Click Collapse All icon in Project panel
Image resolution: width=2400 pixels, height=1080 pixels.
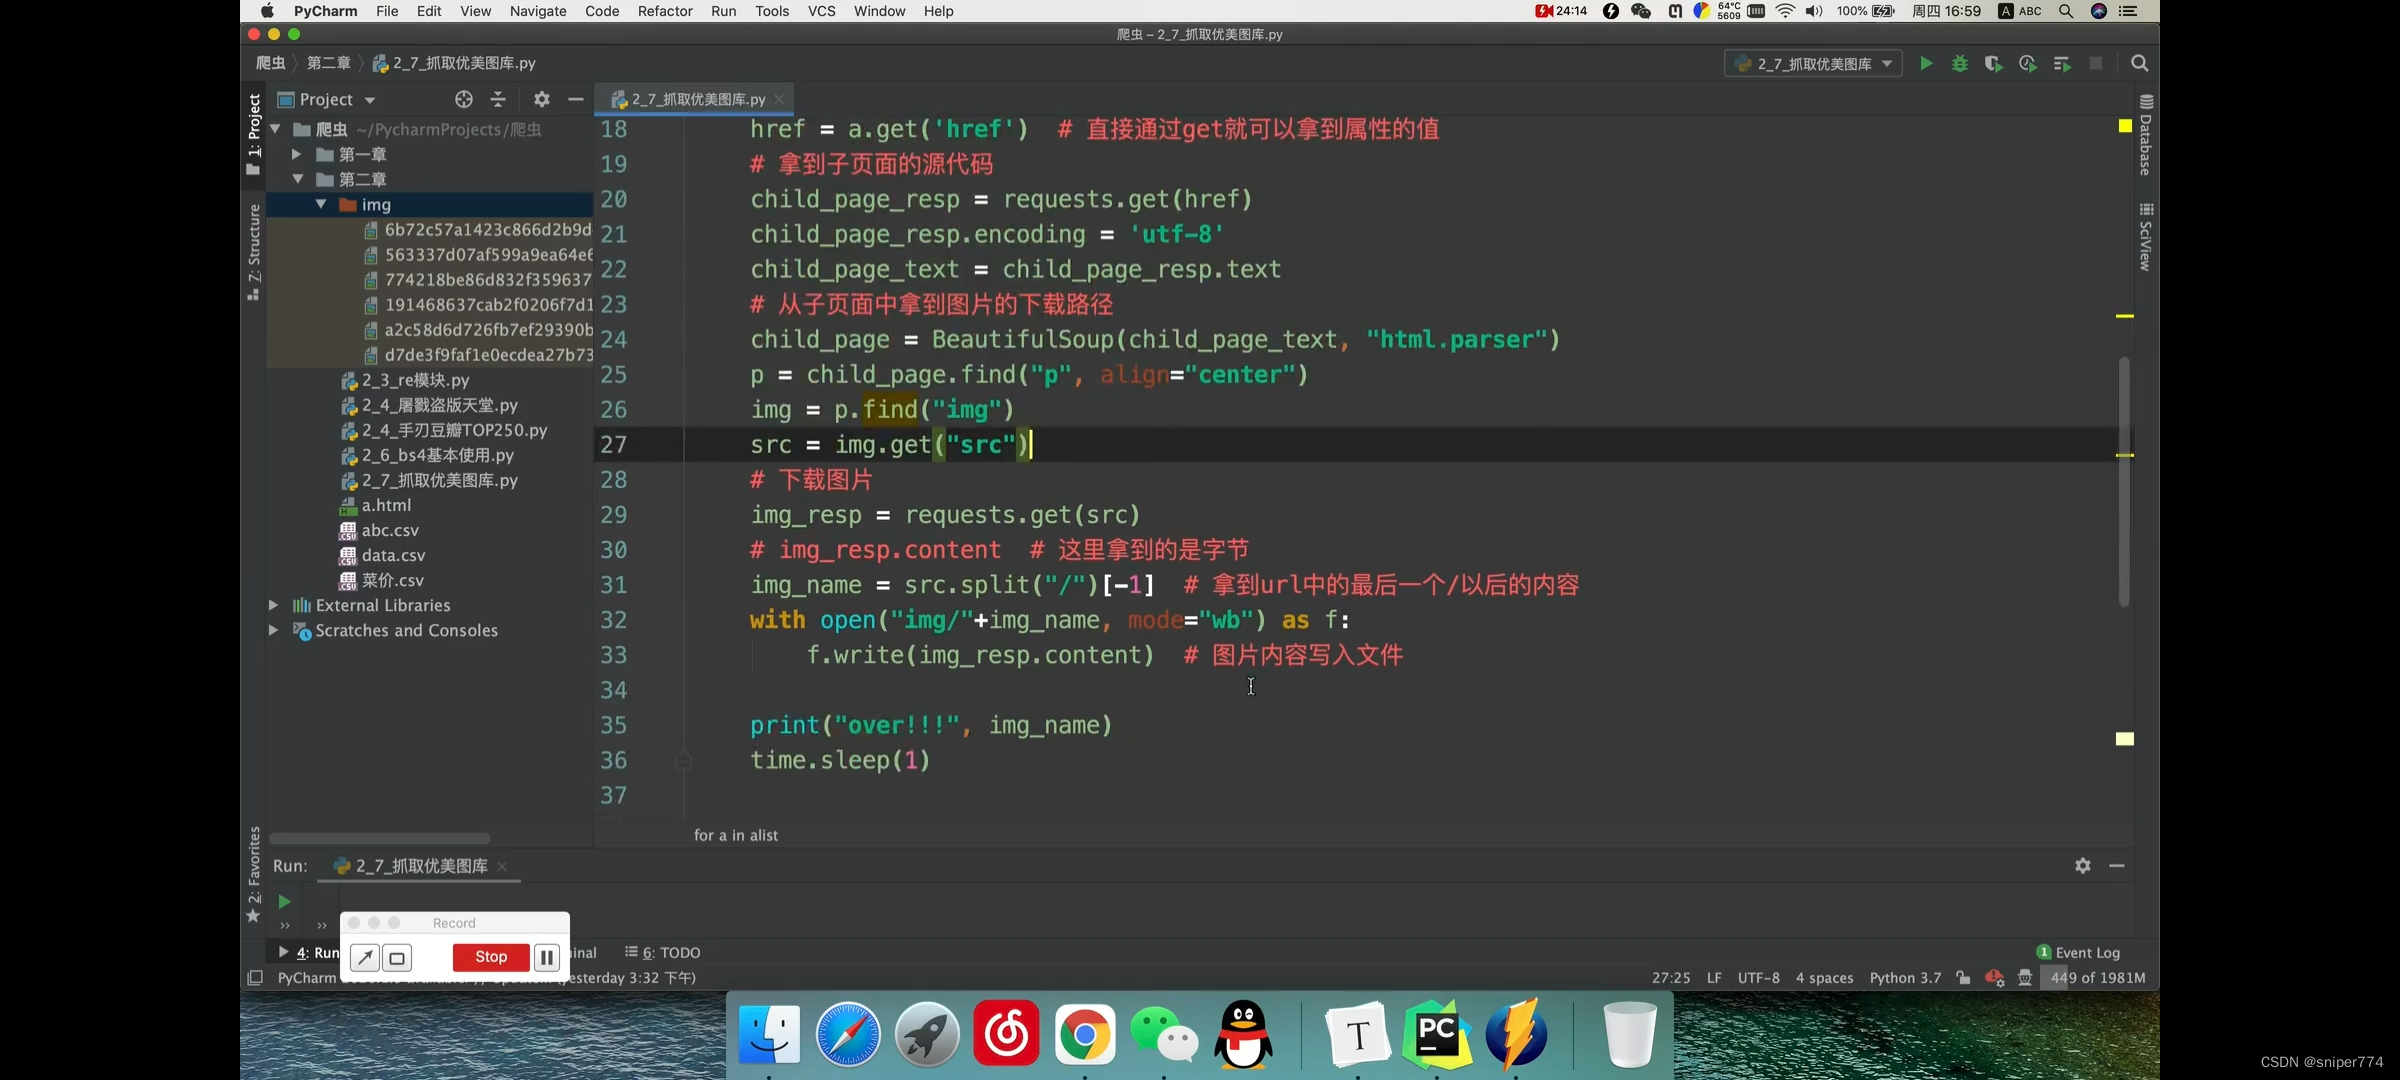[498, 99]
